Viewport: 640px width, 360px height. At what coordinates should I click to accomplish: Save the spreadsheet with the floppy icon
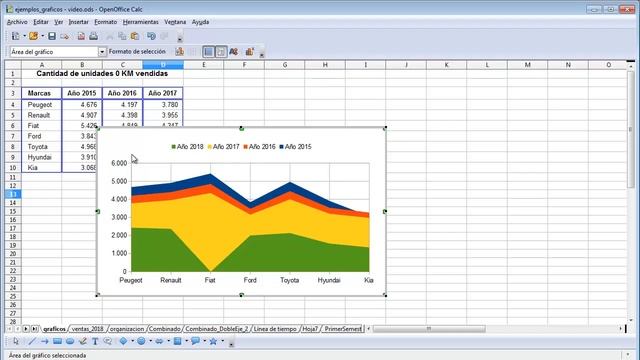point(52,36)
